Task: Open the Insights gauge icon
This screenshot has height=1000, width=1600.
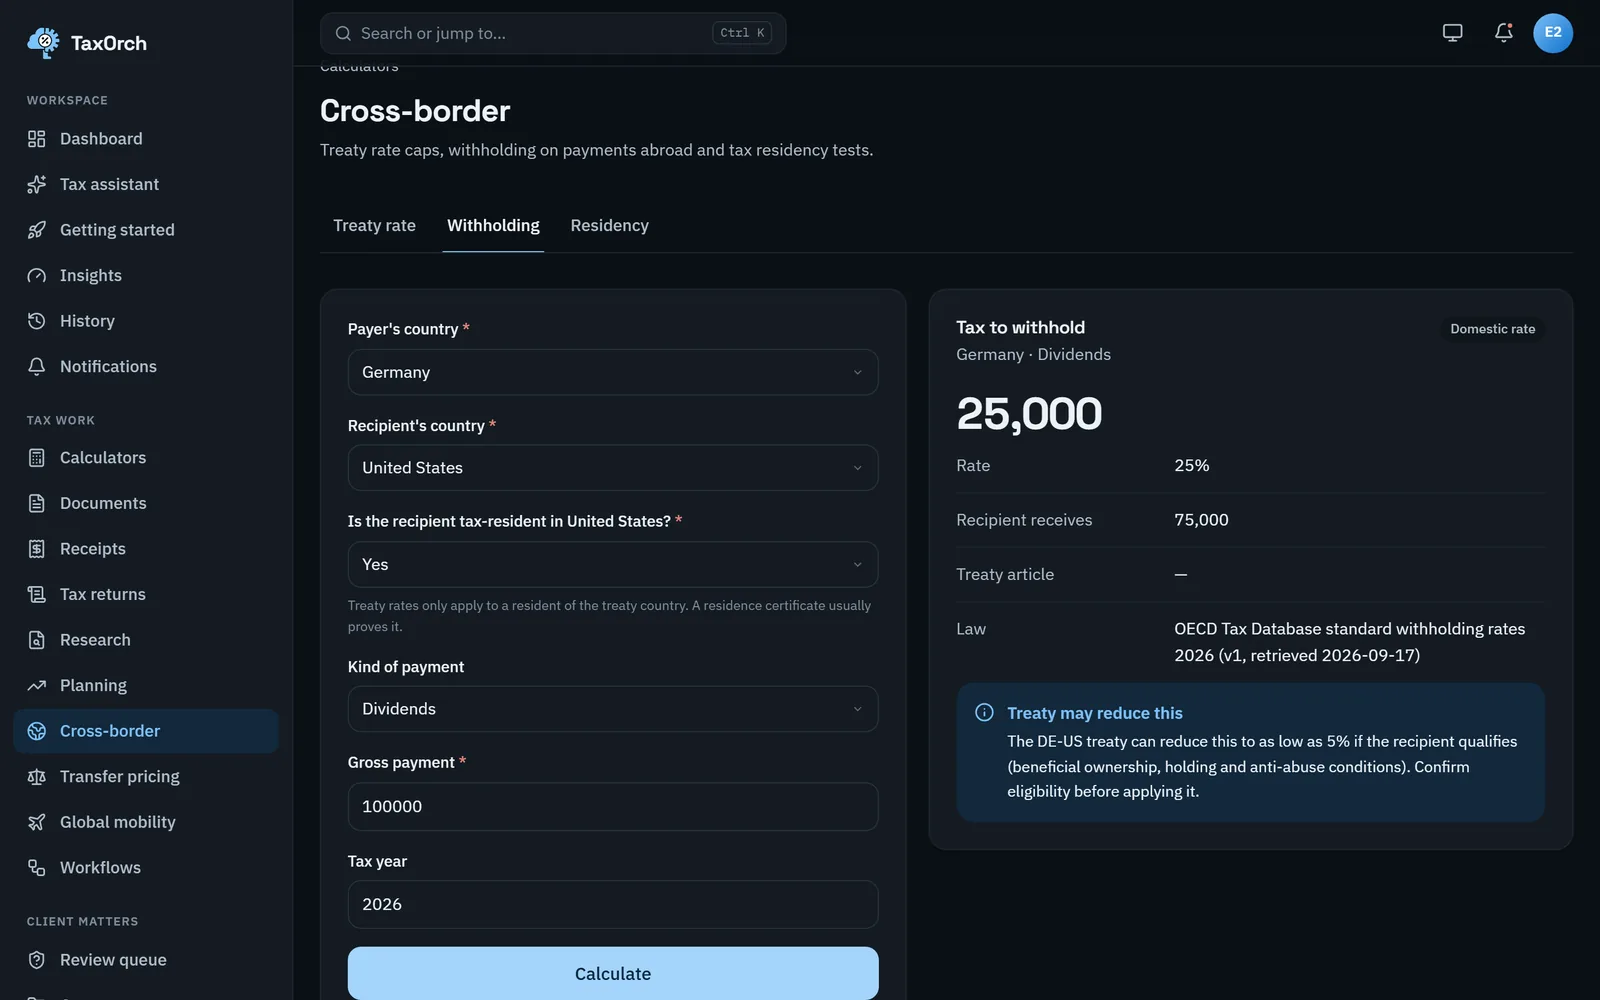Action: coord(37,275)
